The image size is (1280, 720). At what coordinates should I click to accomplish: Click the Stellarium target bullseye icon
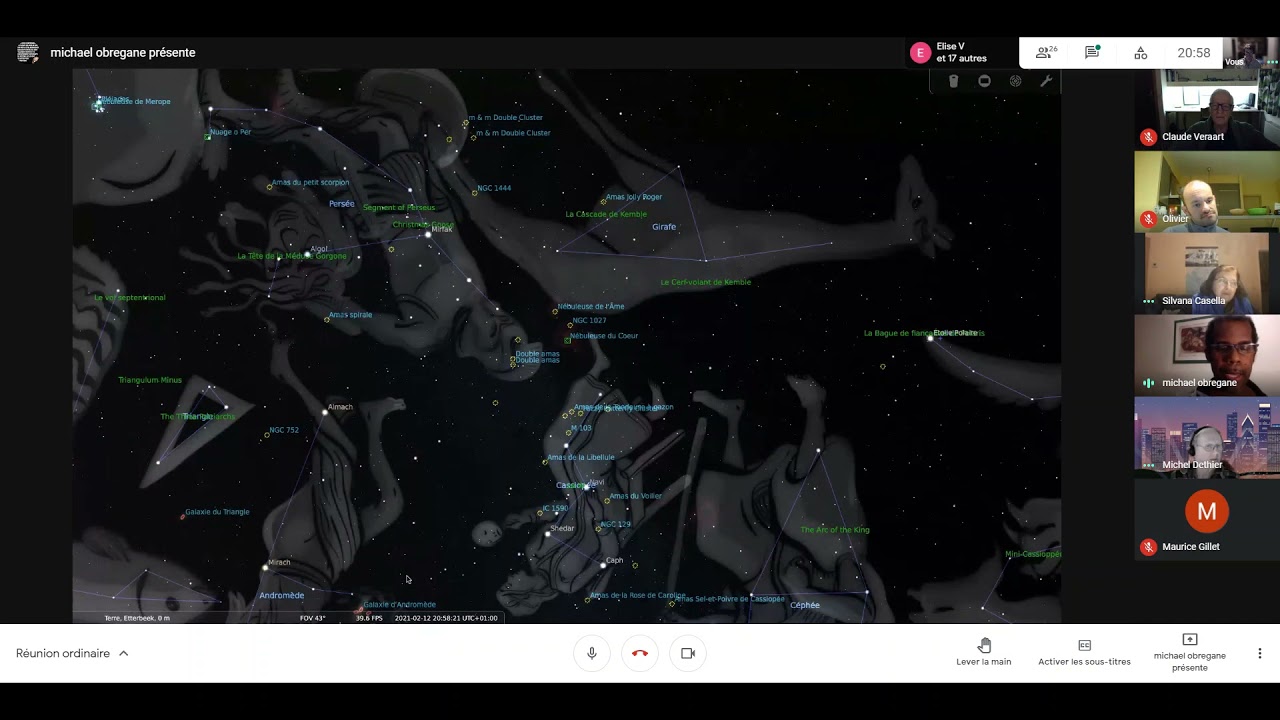tap(1015, 81)
